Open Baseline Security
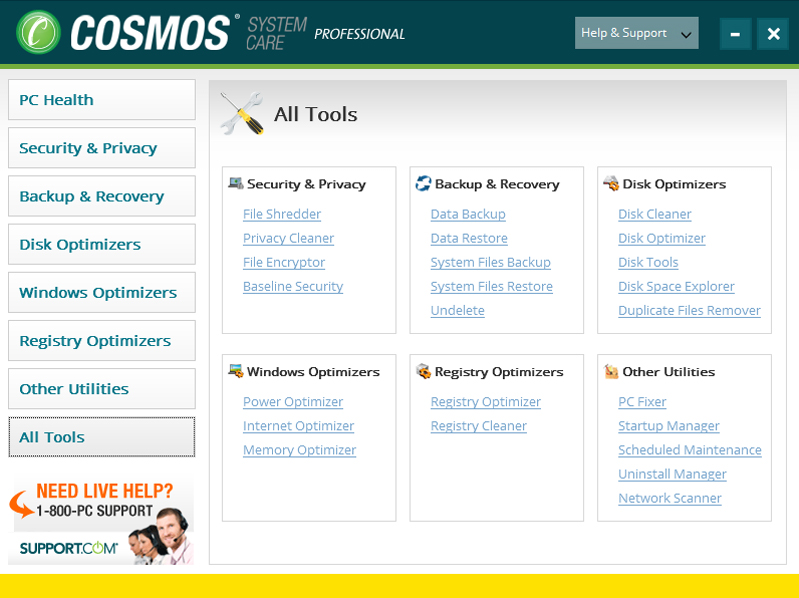Image resolution: width=799 pixels, height=598 pixels. tap(293, 286)
